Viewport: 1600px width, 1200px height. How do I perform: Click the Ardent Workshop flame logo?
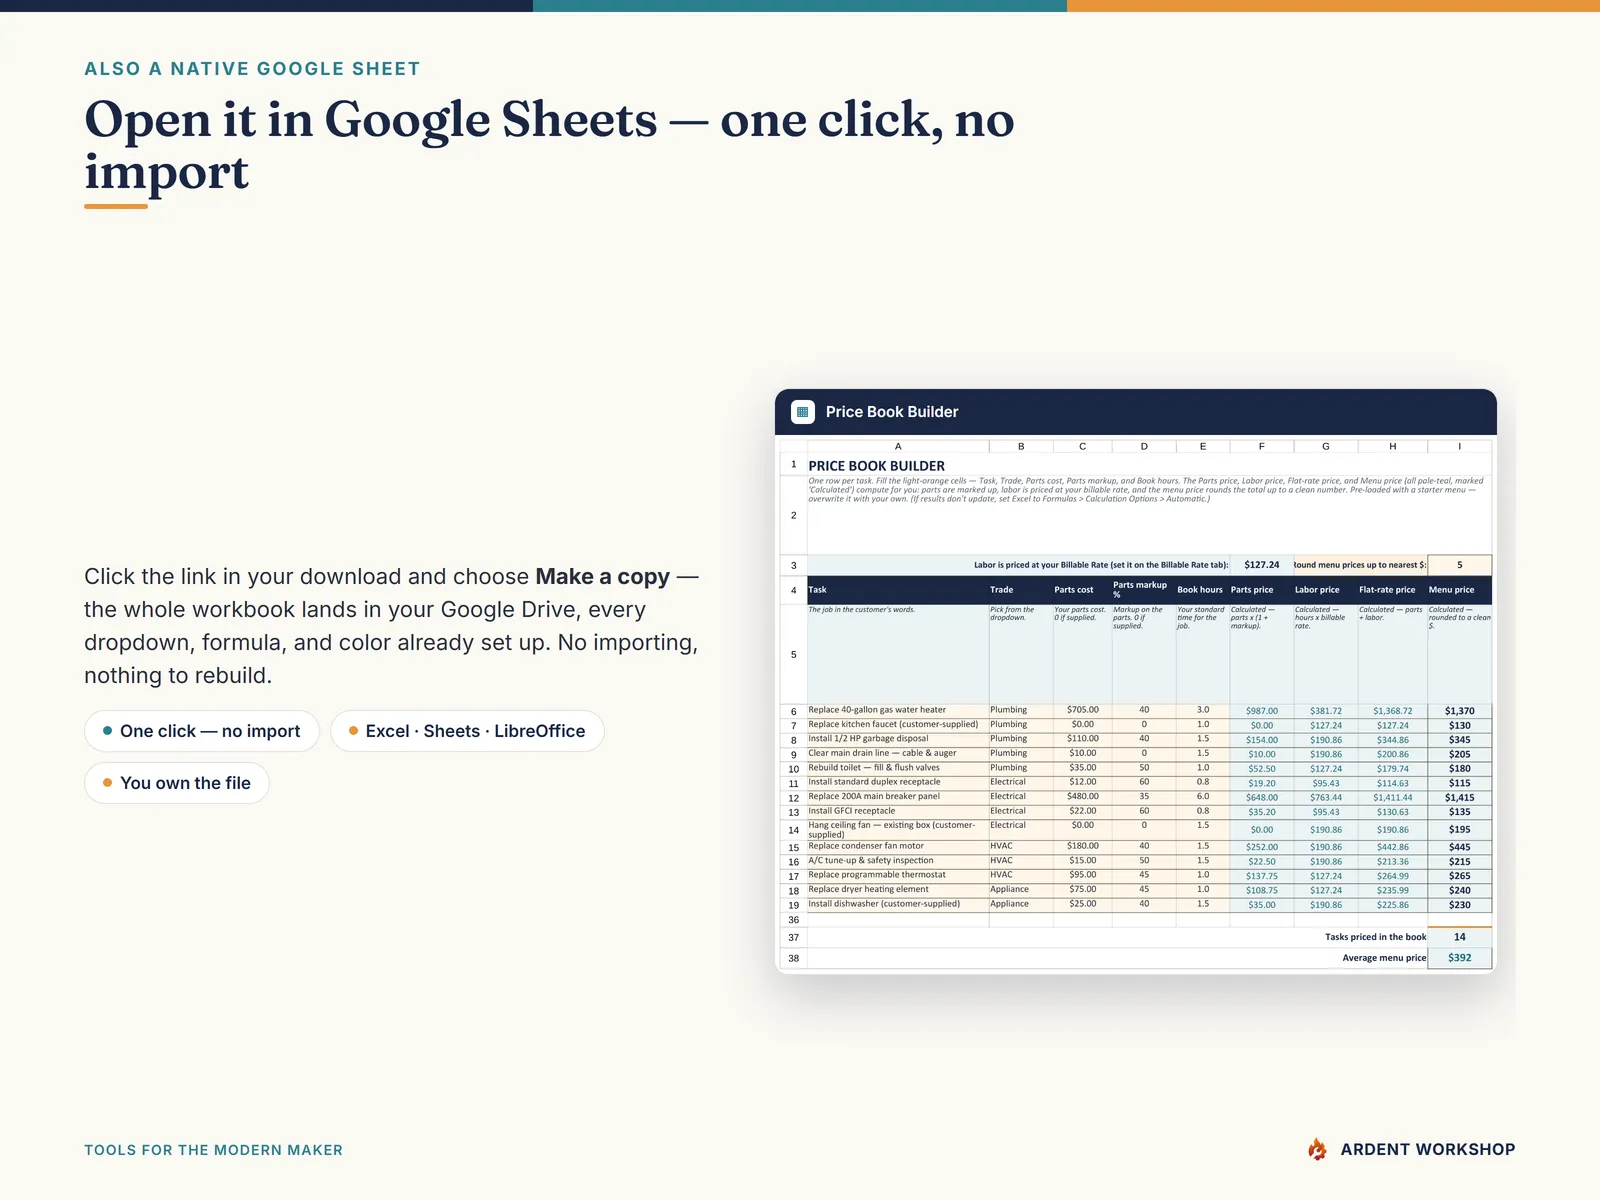(x=1318, y=1149)
